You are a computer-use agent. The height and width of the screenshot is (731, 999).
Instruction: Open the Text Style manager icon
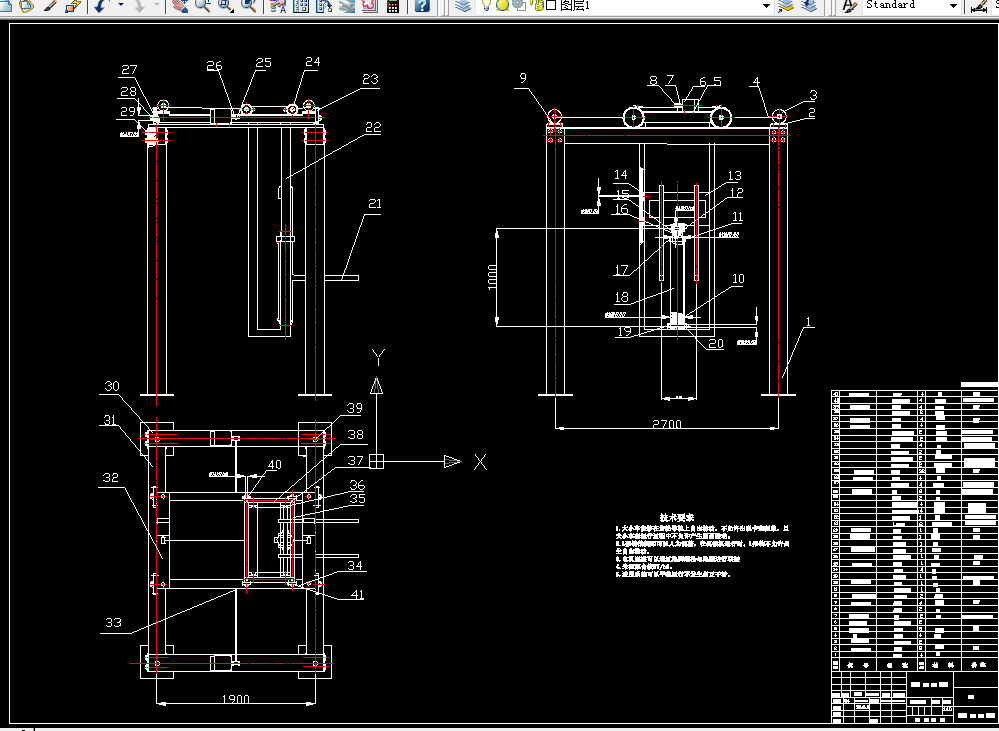click(x=849, y=6)
